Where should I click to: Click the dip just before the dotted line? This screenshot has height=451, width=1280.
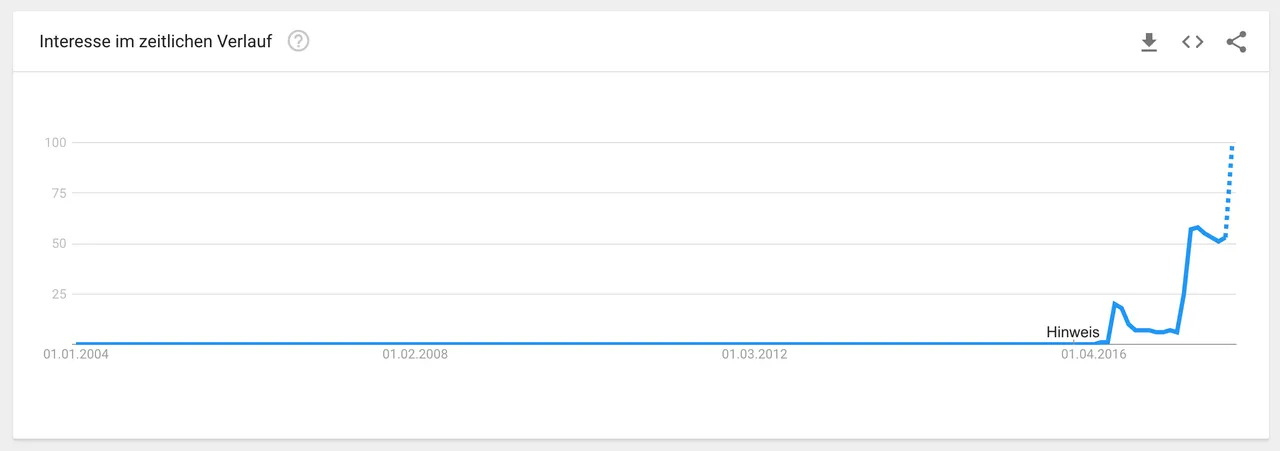tap(1219, 241)
